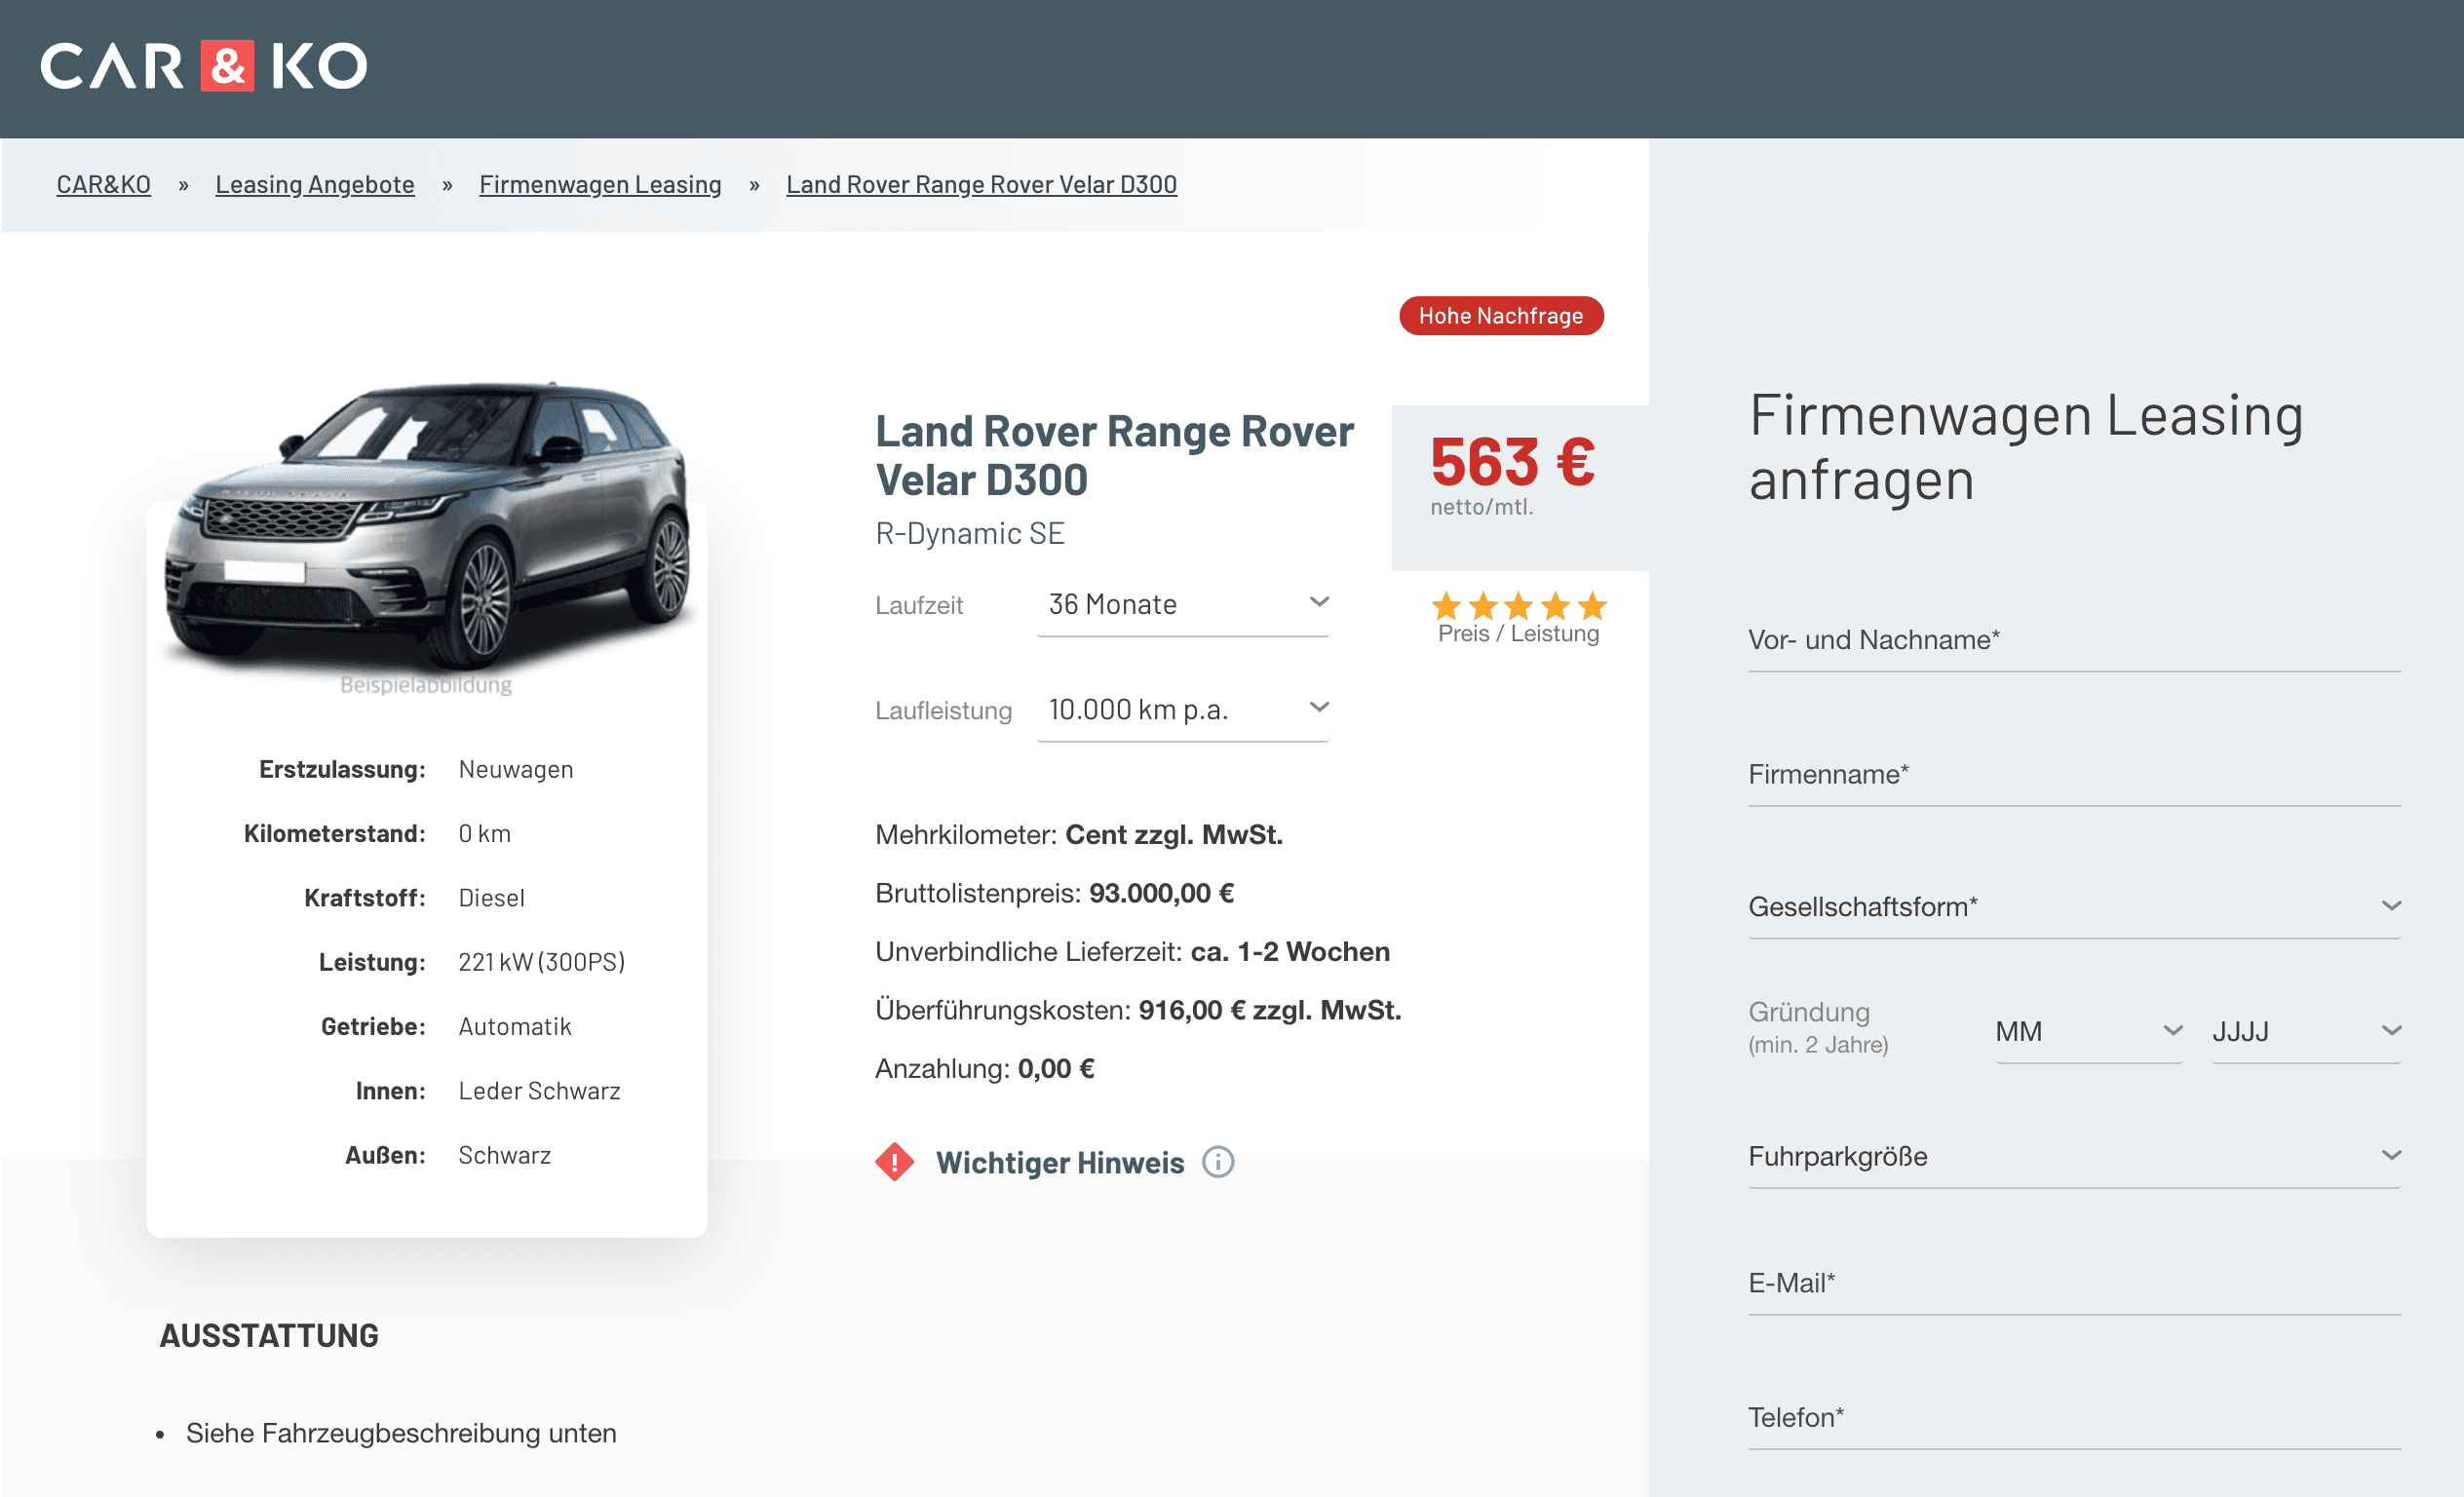Image resolution: width=2464 pixels, height=1497 pixels.
Task: Open the Leasing Angebote breadcrumb link
Action: click(x=315, y=184)
